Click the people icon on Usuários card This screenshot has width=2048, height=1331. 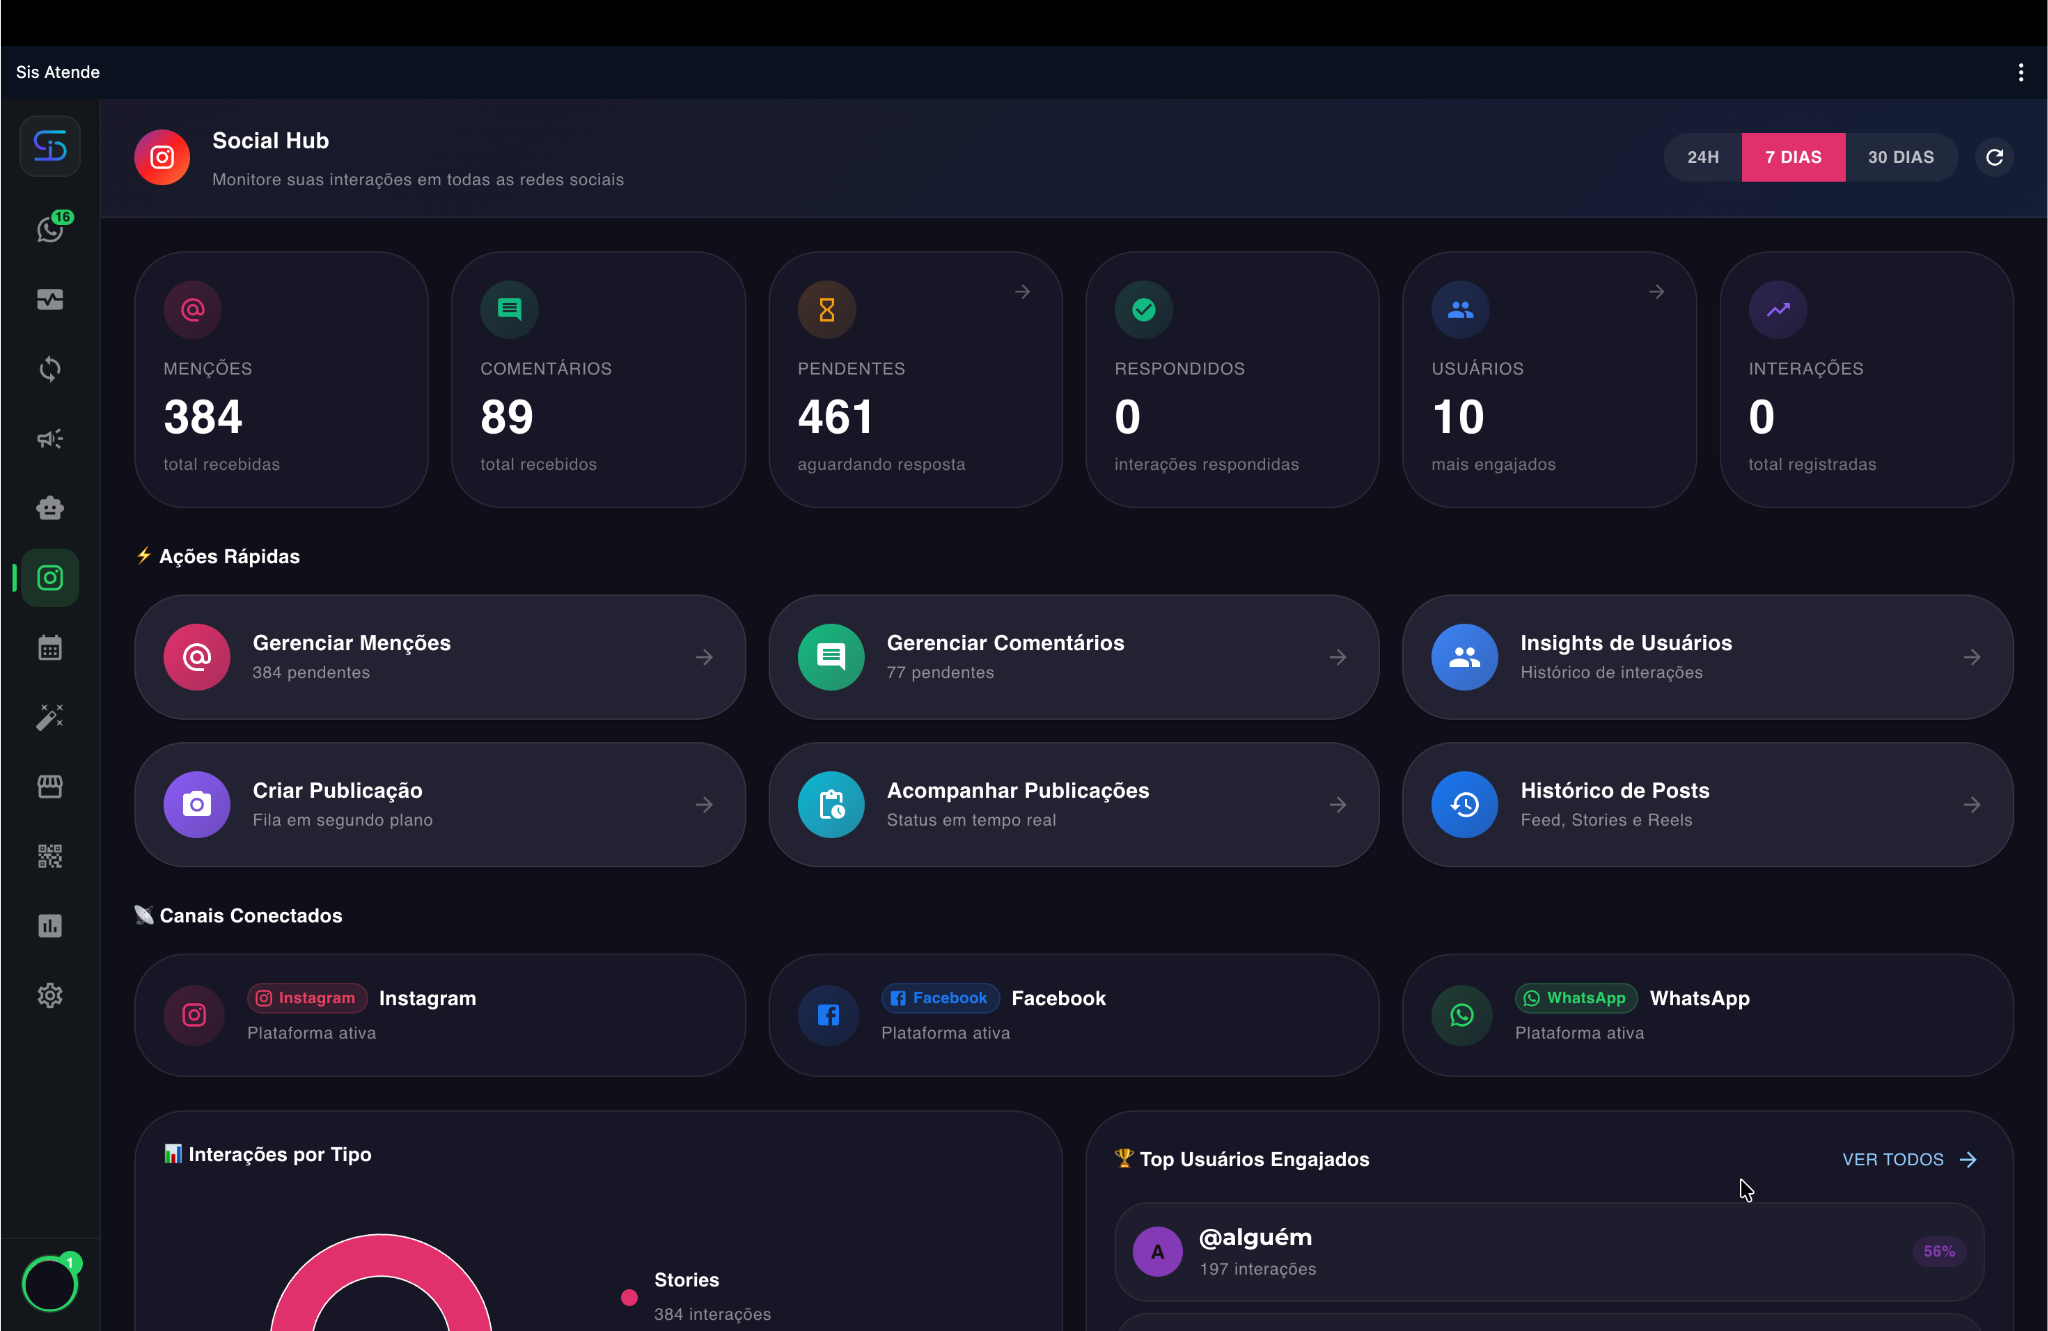click(1461, 310)
